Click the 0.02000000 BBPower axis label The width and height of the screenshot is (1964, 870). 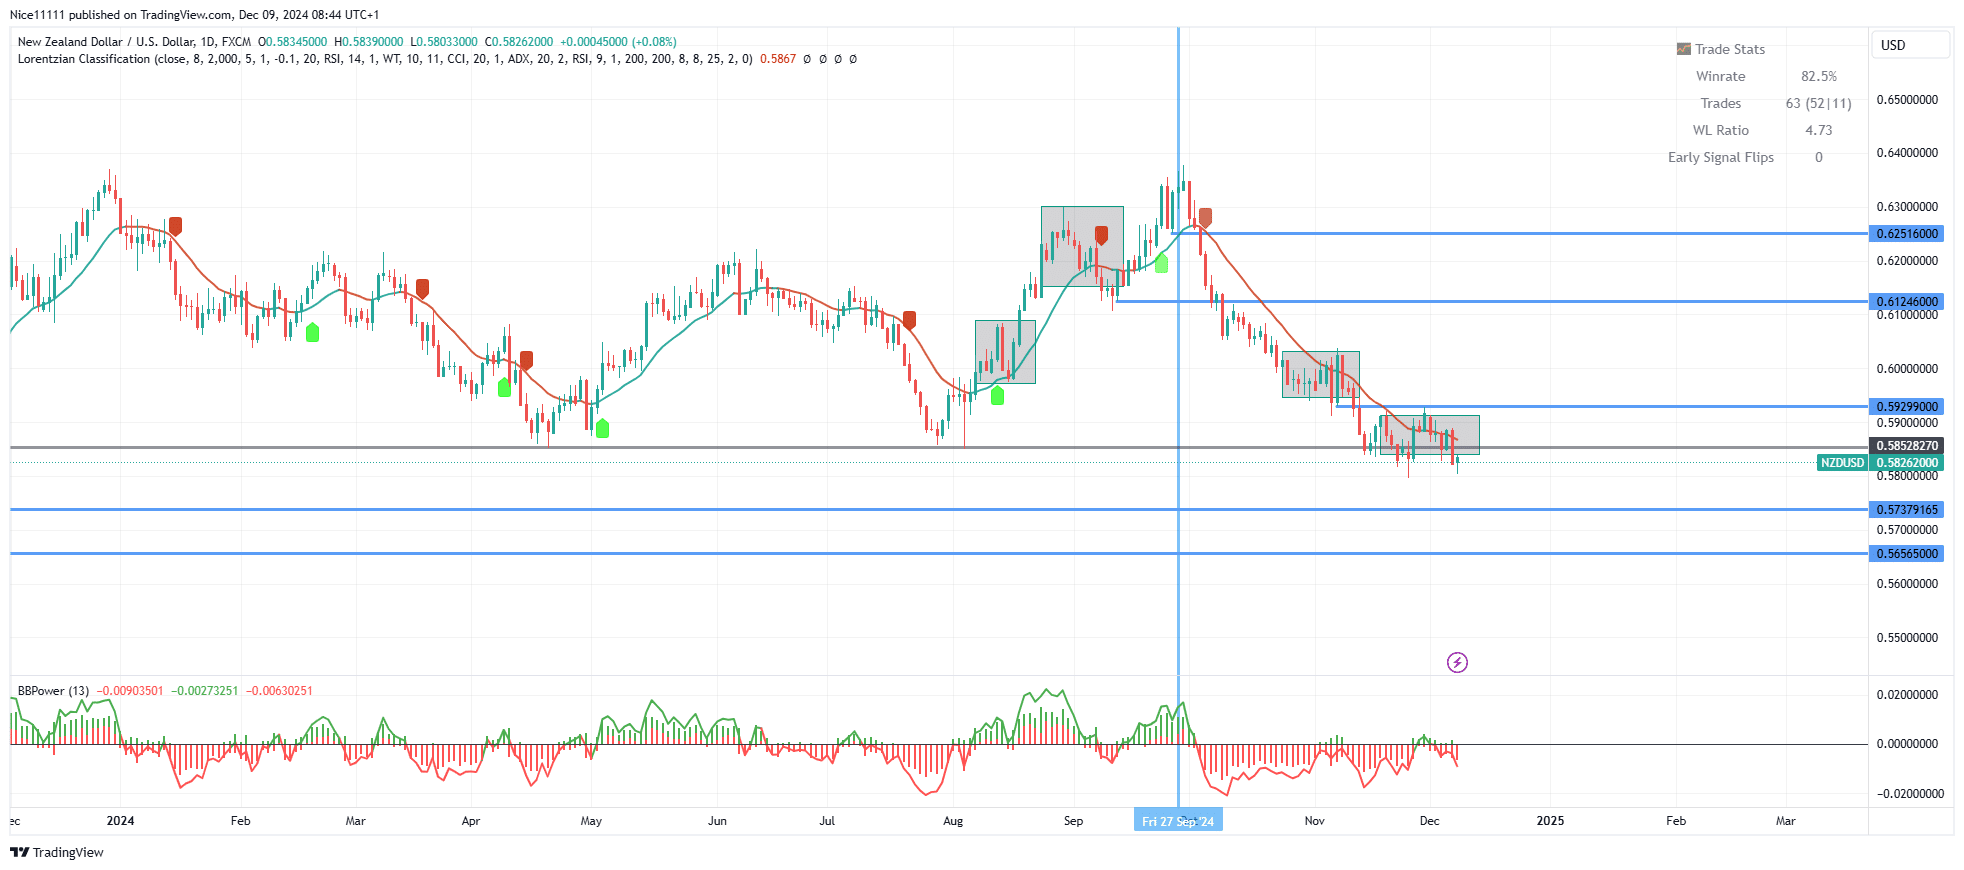[x=1907, y=695]
